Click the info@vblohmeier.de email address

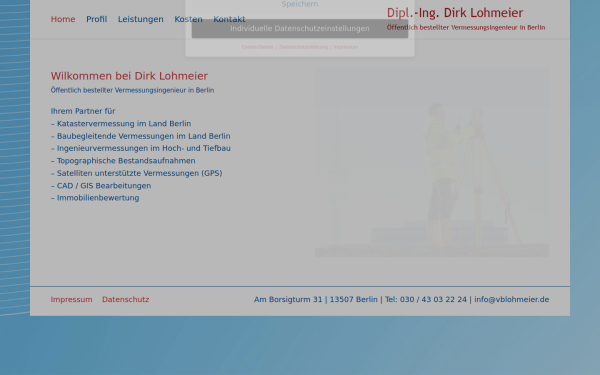click(x=512, y=300)
